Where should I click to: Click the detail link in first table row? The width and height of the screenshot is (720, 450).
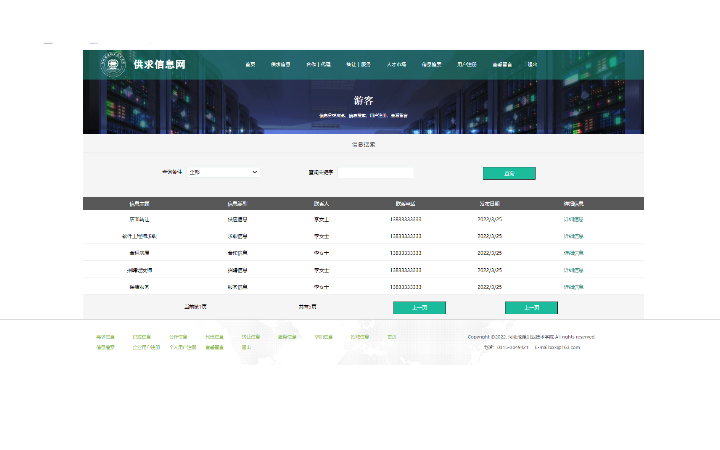[573, 218]
